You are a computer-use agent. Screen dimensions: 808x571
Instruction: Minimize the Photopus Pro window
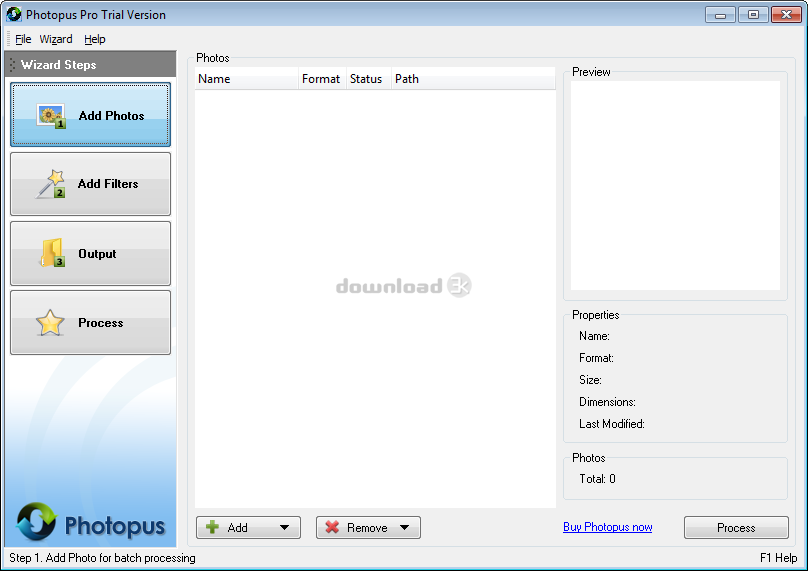(720, 15)
